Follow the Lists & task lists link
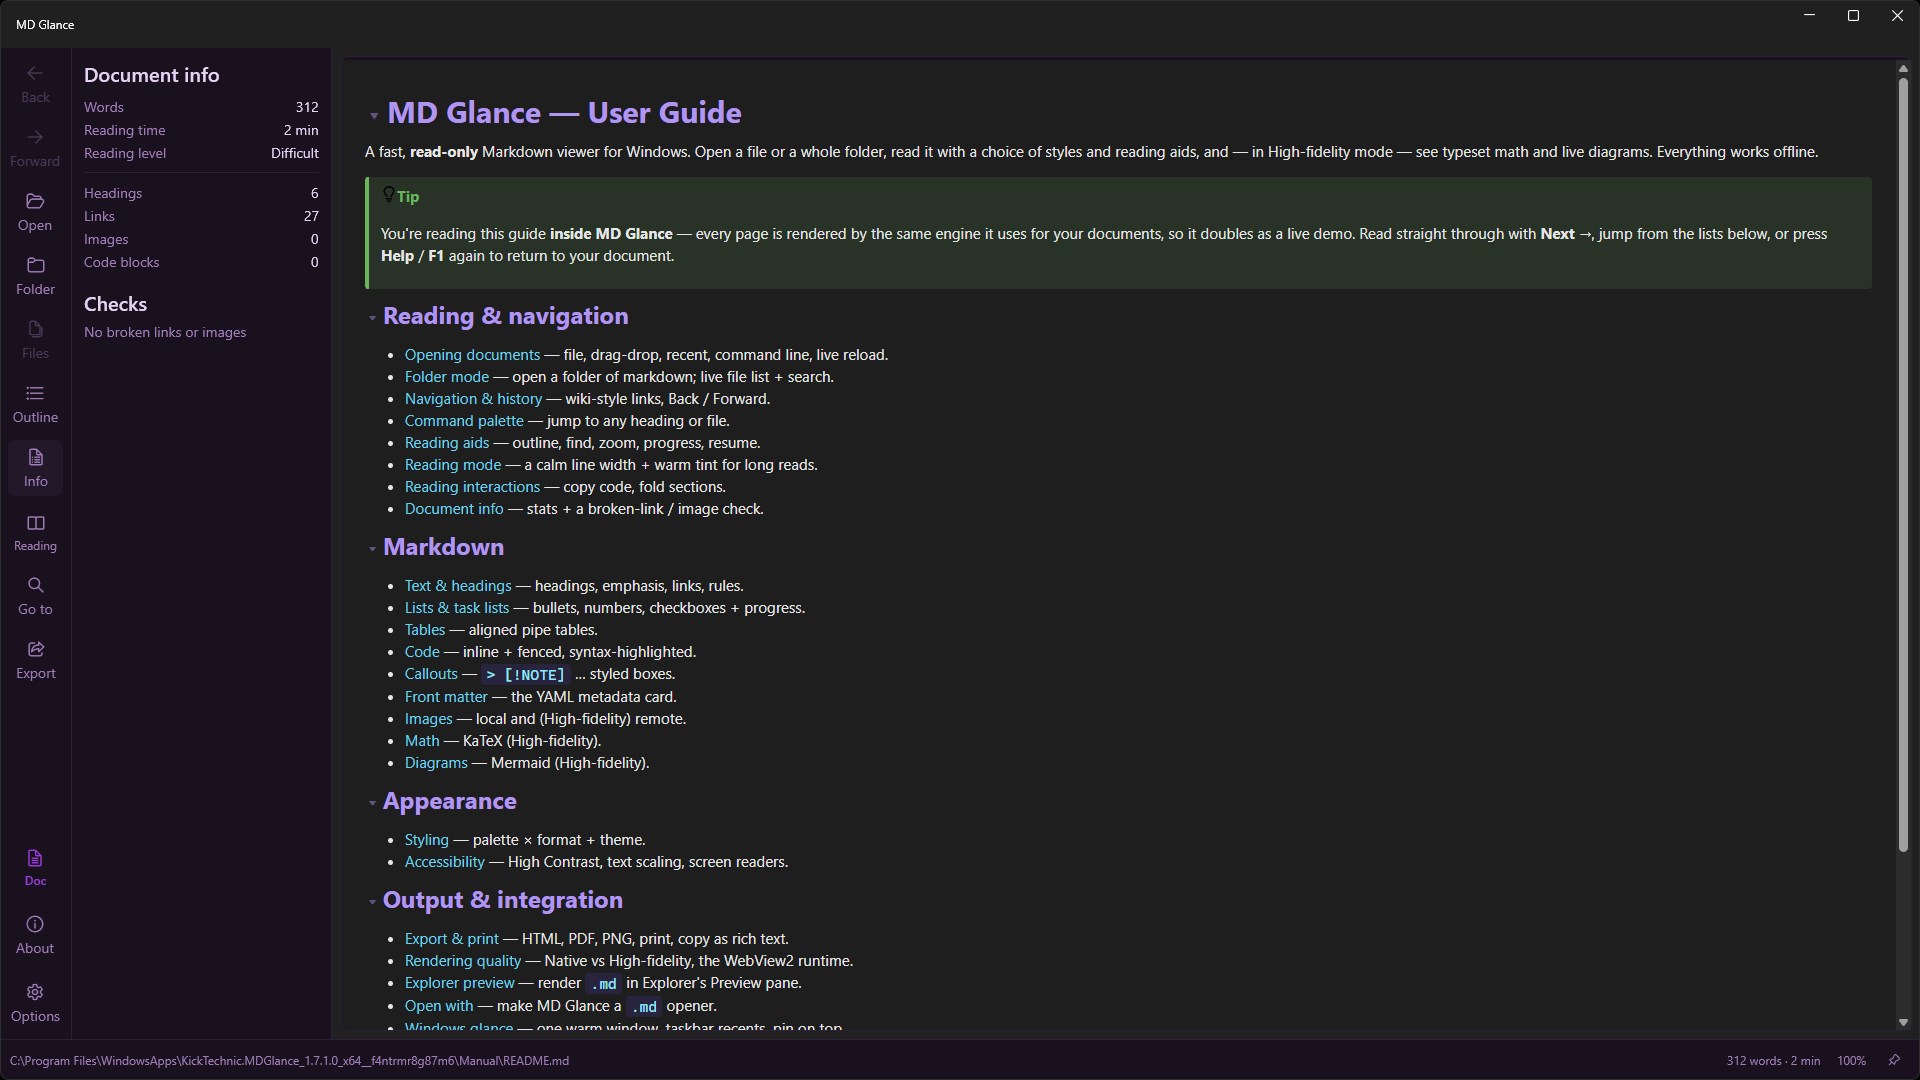1920x1080 pixels. point(457,608)
